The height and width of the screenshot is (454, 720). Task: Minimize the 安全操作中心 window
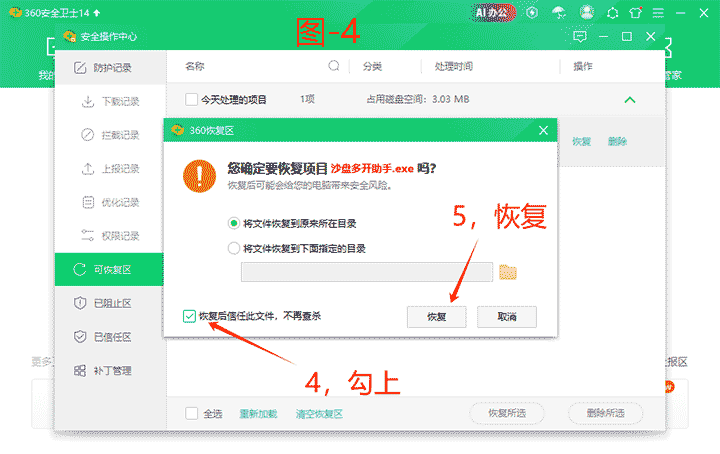point(604,36)
